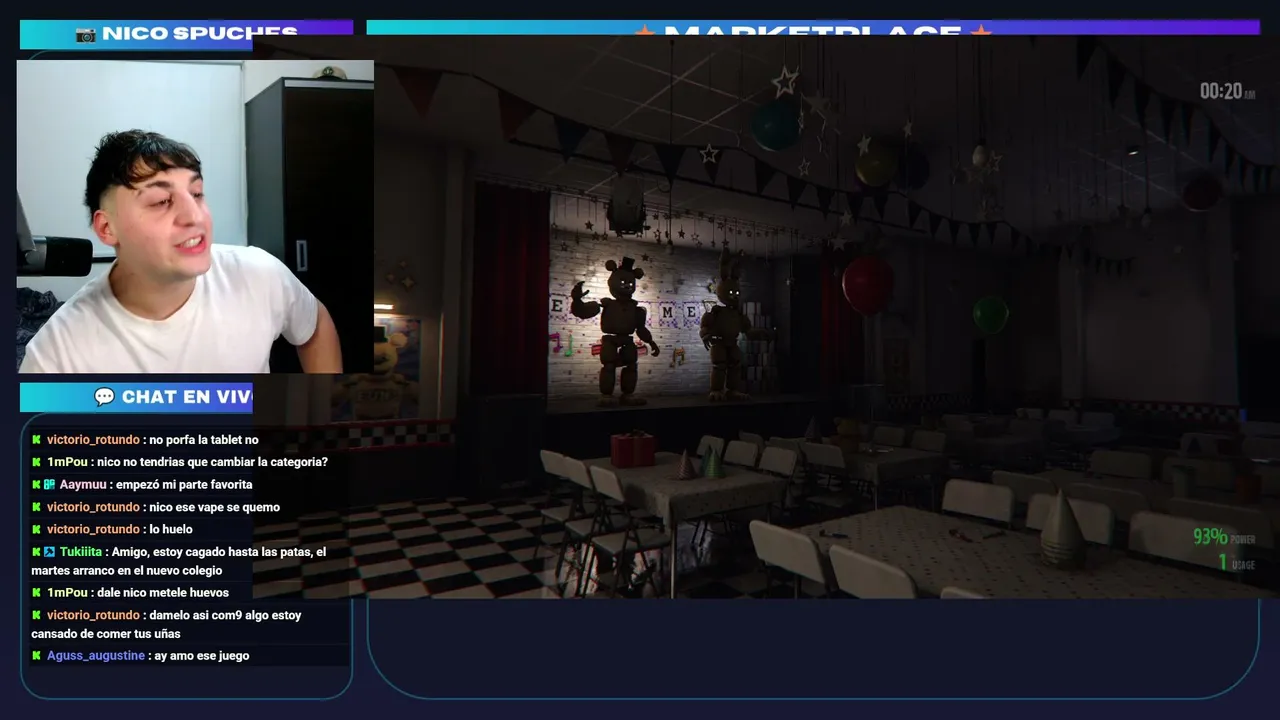Click the 93% power indicator
Screen dimensions: 1280x720
[1223, 537]
